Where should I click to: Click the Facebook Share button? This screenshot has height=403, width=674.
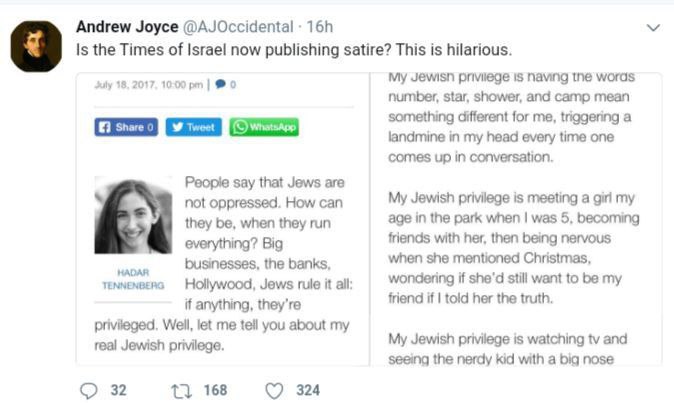pyautogui.click(x=126, y=127)
